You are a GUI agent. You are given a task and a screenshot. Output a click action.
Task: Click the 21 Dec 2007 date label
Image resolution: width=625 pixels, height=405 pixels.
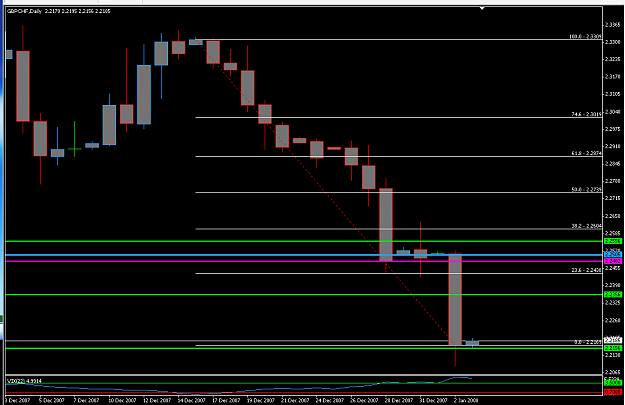pyautogui.click(x=295, y=400)
